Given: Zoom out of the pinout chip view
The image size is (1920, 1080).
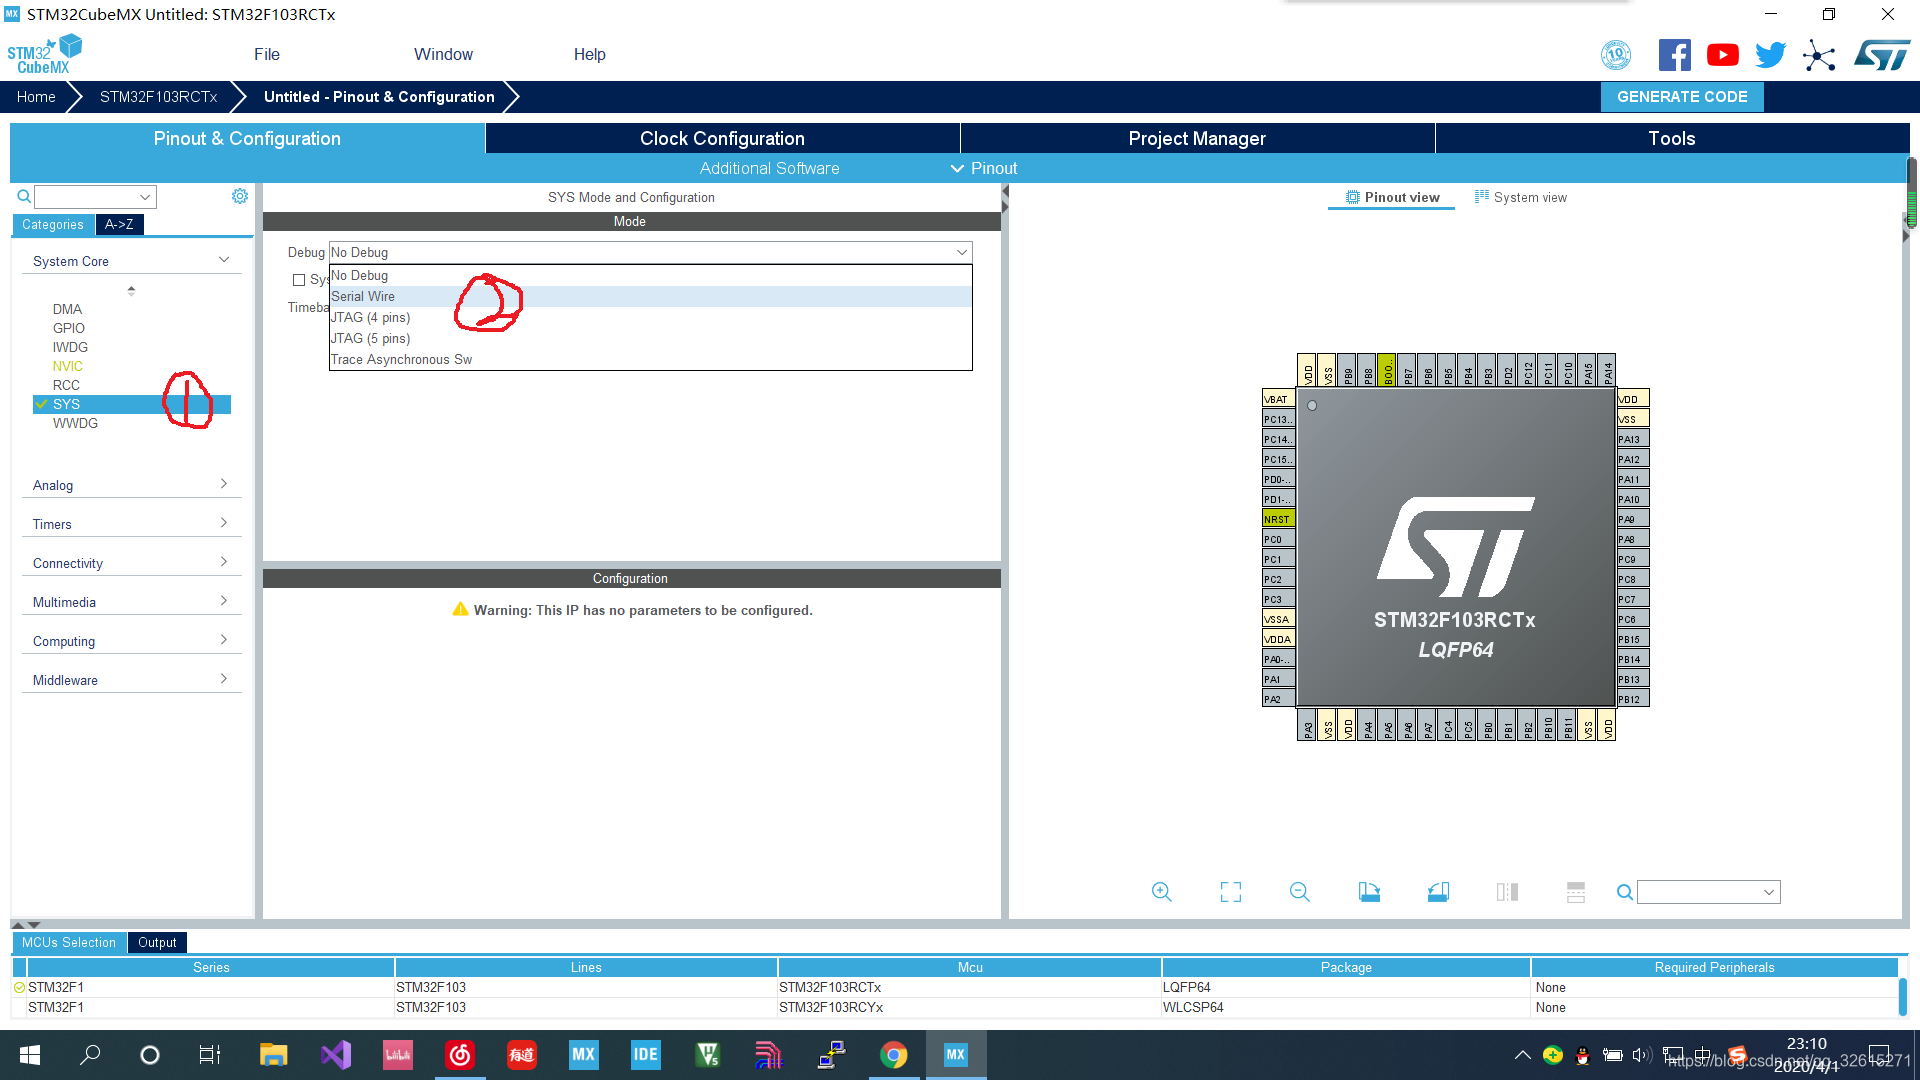Looking at the screenshot, I should coord(1299,892).
